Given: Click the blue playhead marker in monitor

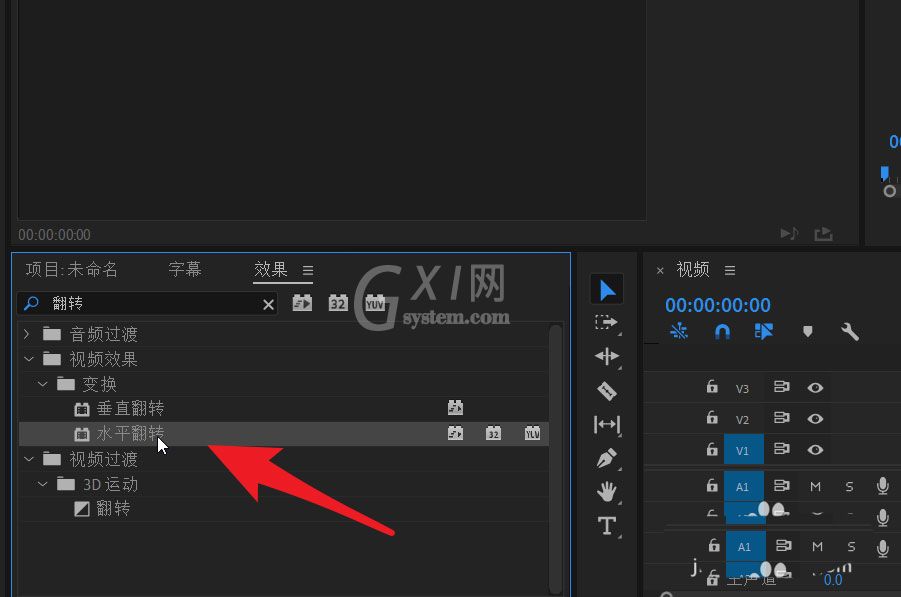Looking at the screenshot, I should pos(884,173).
